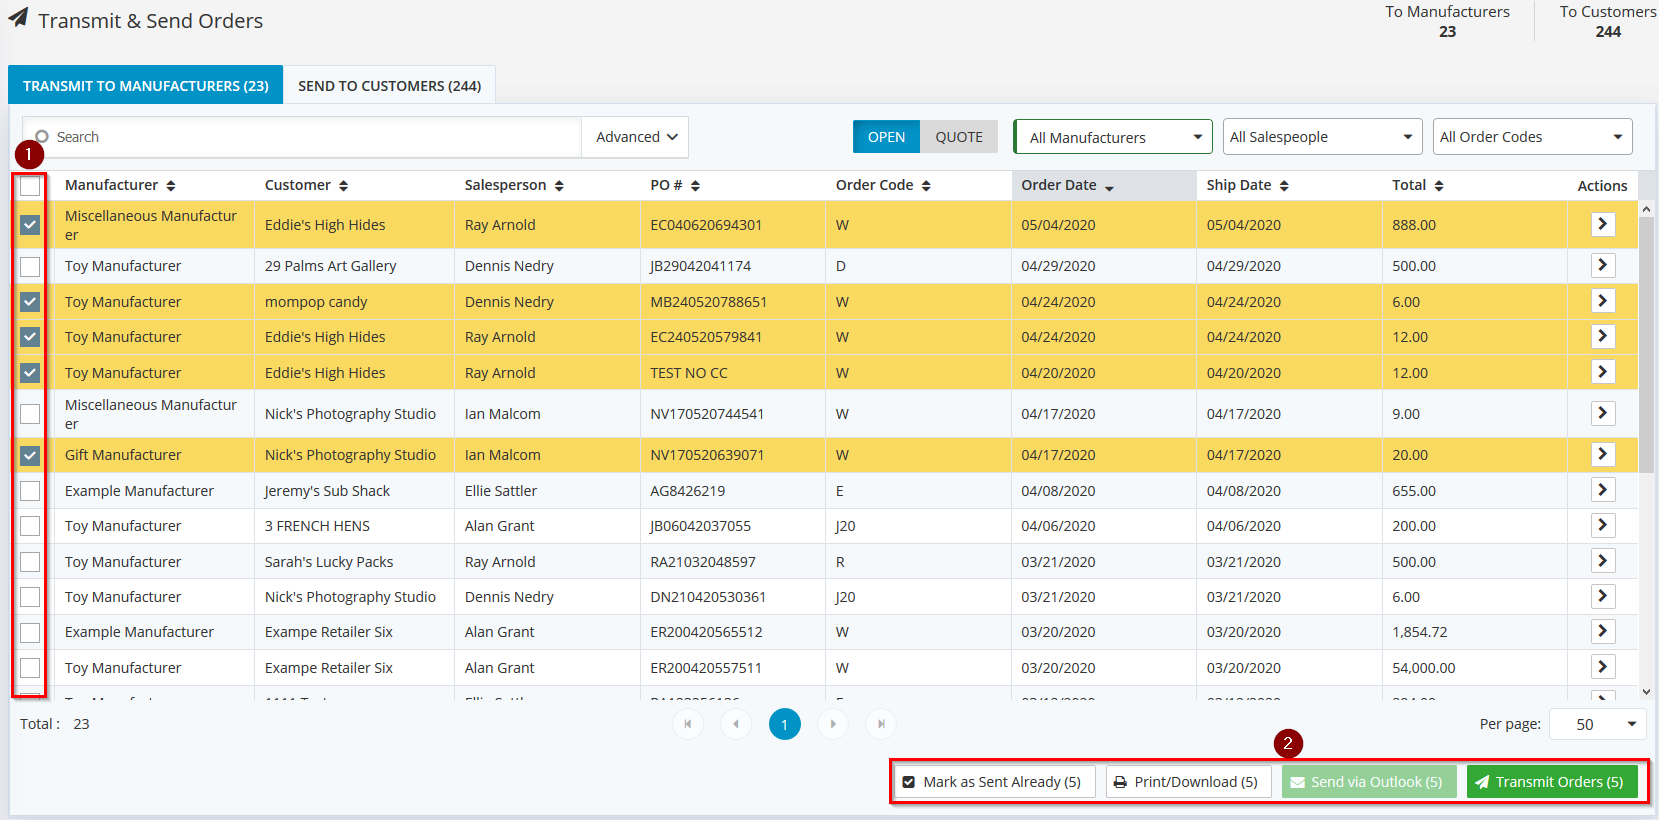
Task: Click the previous page arrow icon
Action: point(736,724)
